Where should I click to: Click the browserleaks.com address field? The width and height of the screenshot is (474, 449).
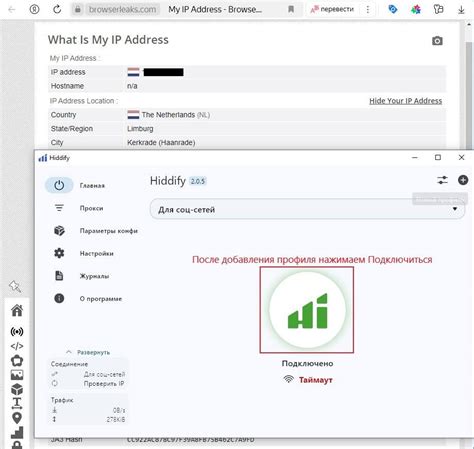point(122,9)
